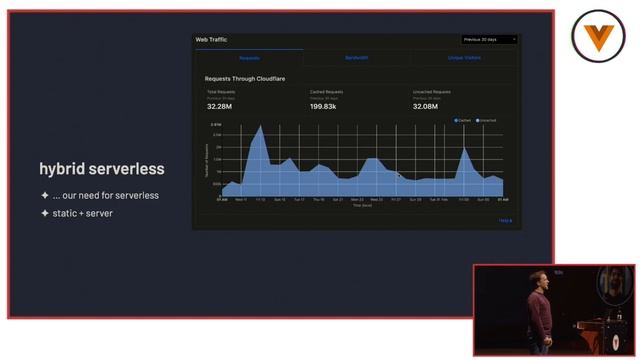
Task: Switch to the Requests tab
Action: pos(249,58)
